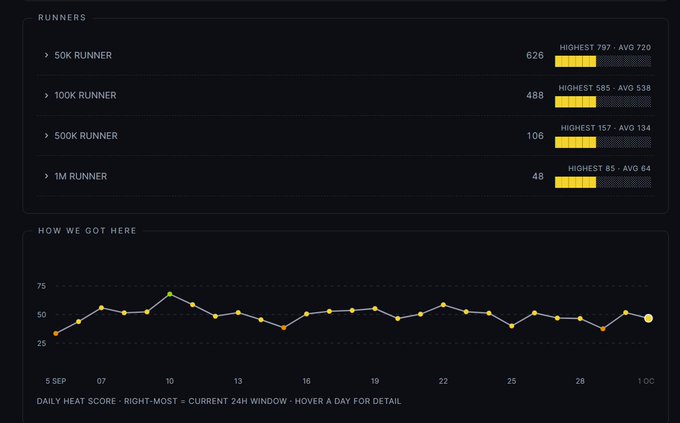Click the 75 y-axis label
The width and height of the screenshot is (680, 423).
click(x=42, y=286)
